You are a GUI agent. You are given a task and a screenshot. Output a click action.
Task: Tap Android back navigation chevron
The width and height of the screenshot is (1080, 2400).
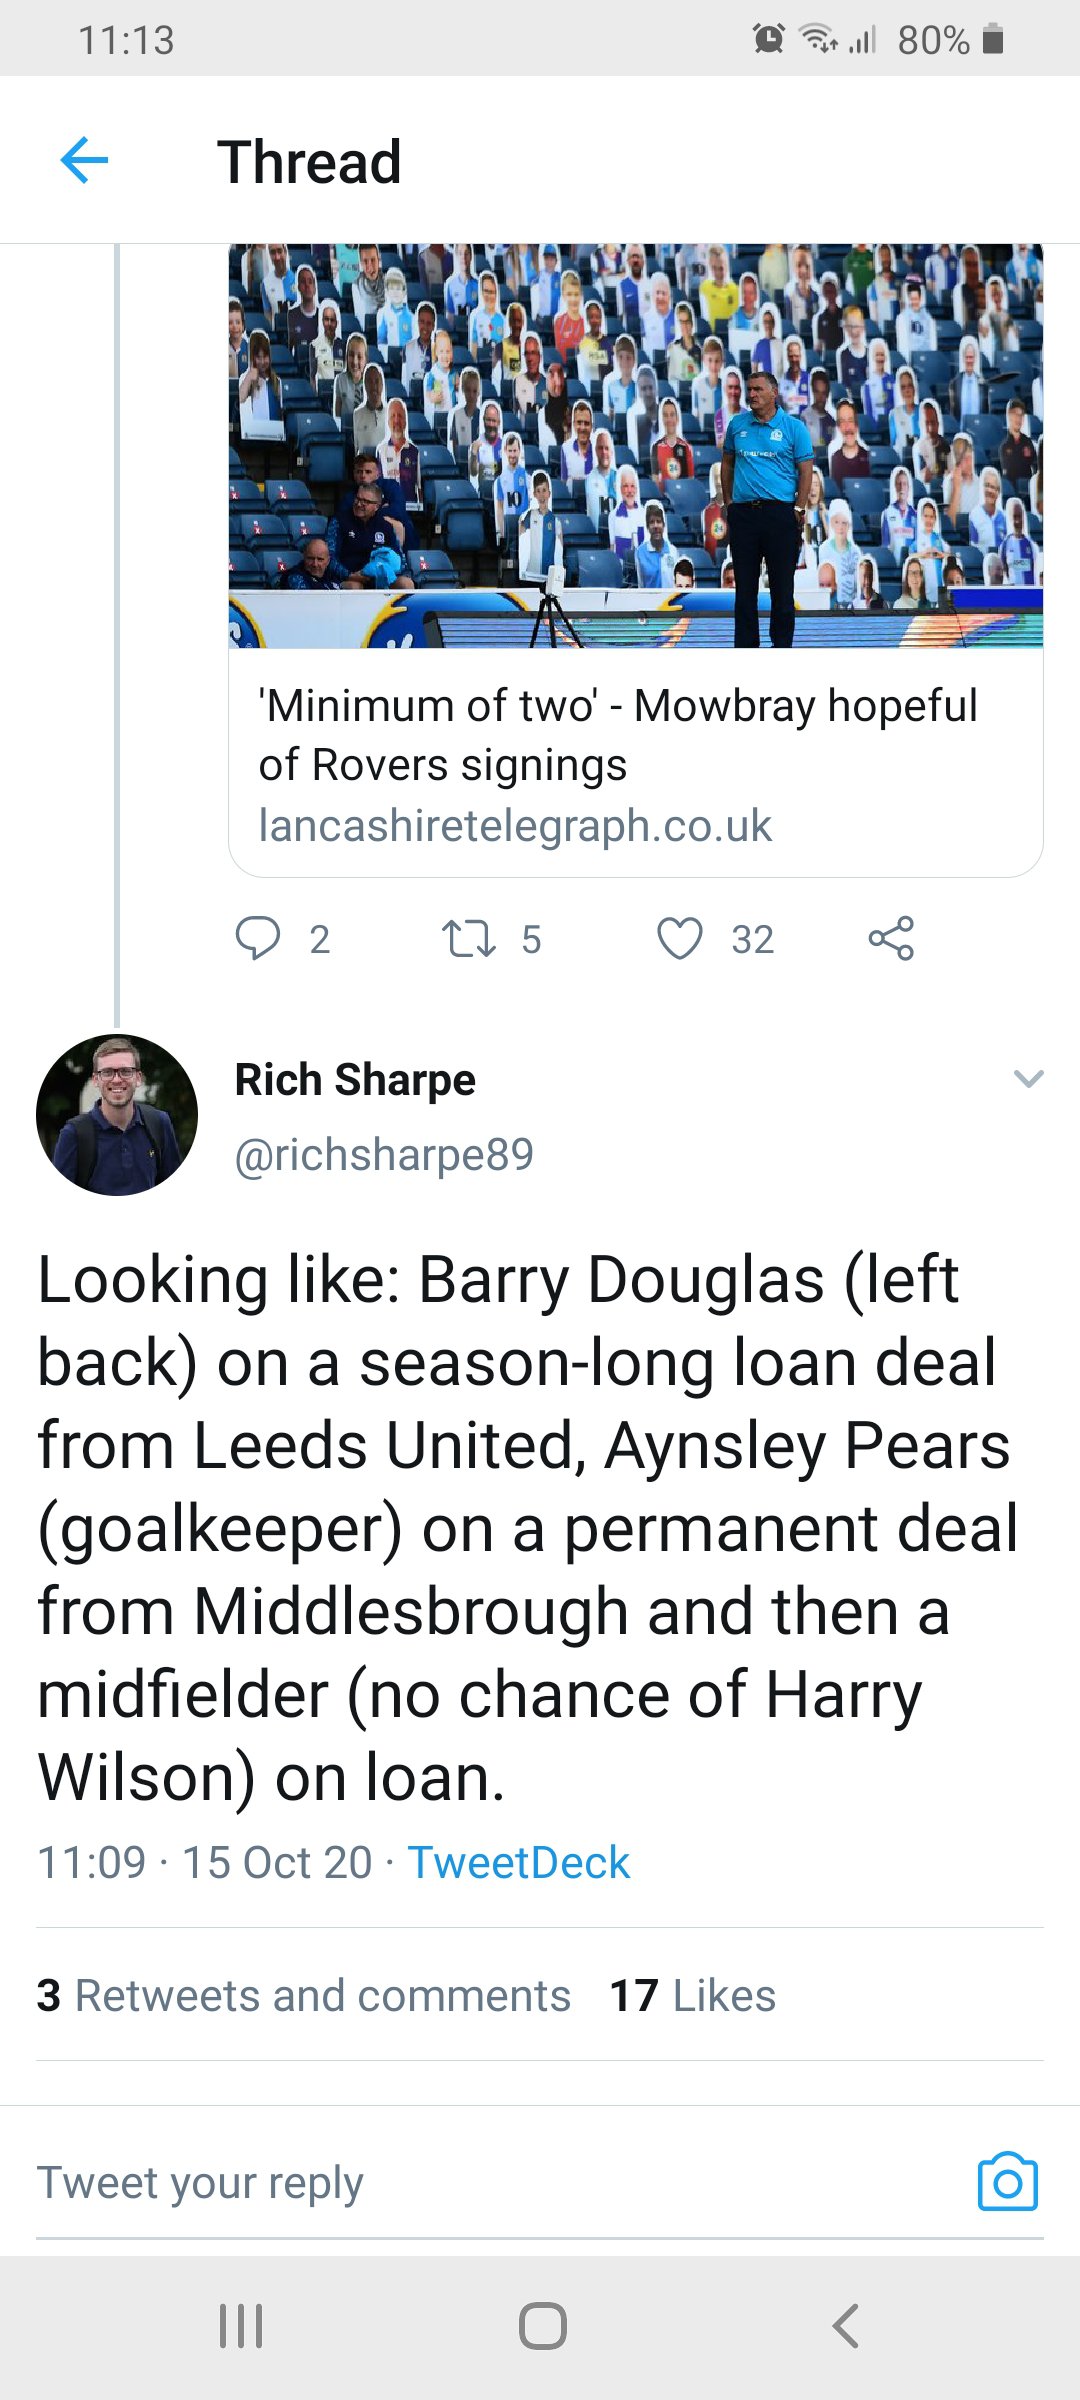point(845,2326)
